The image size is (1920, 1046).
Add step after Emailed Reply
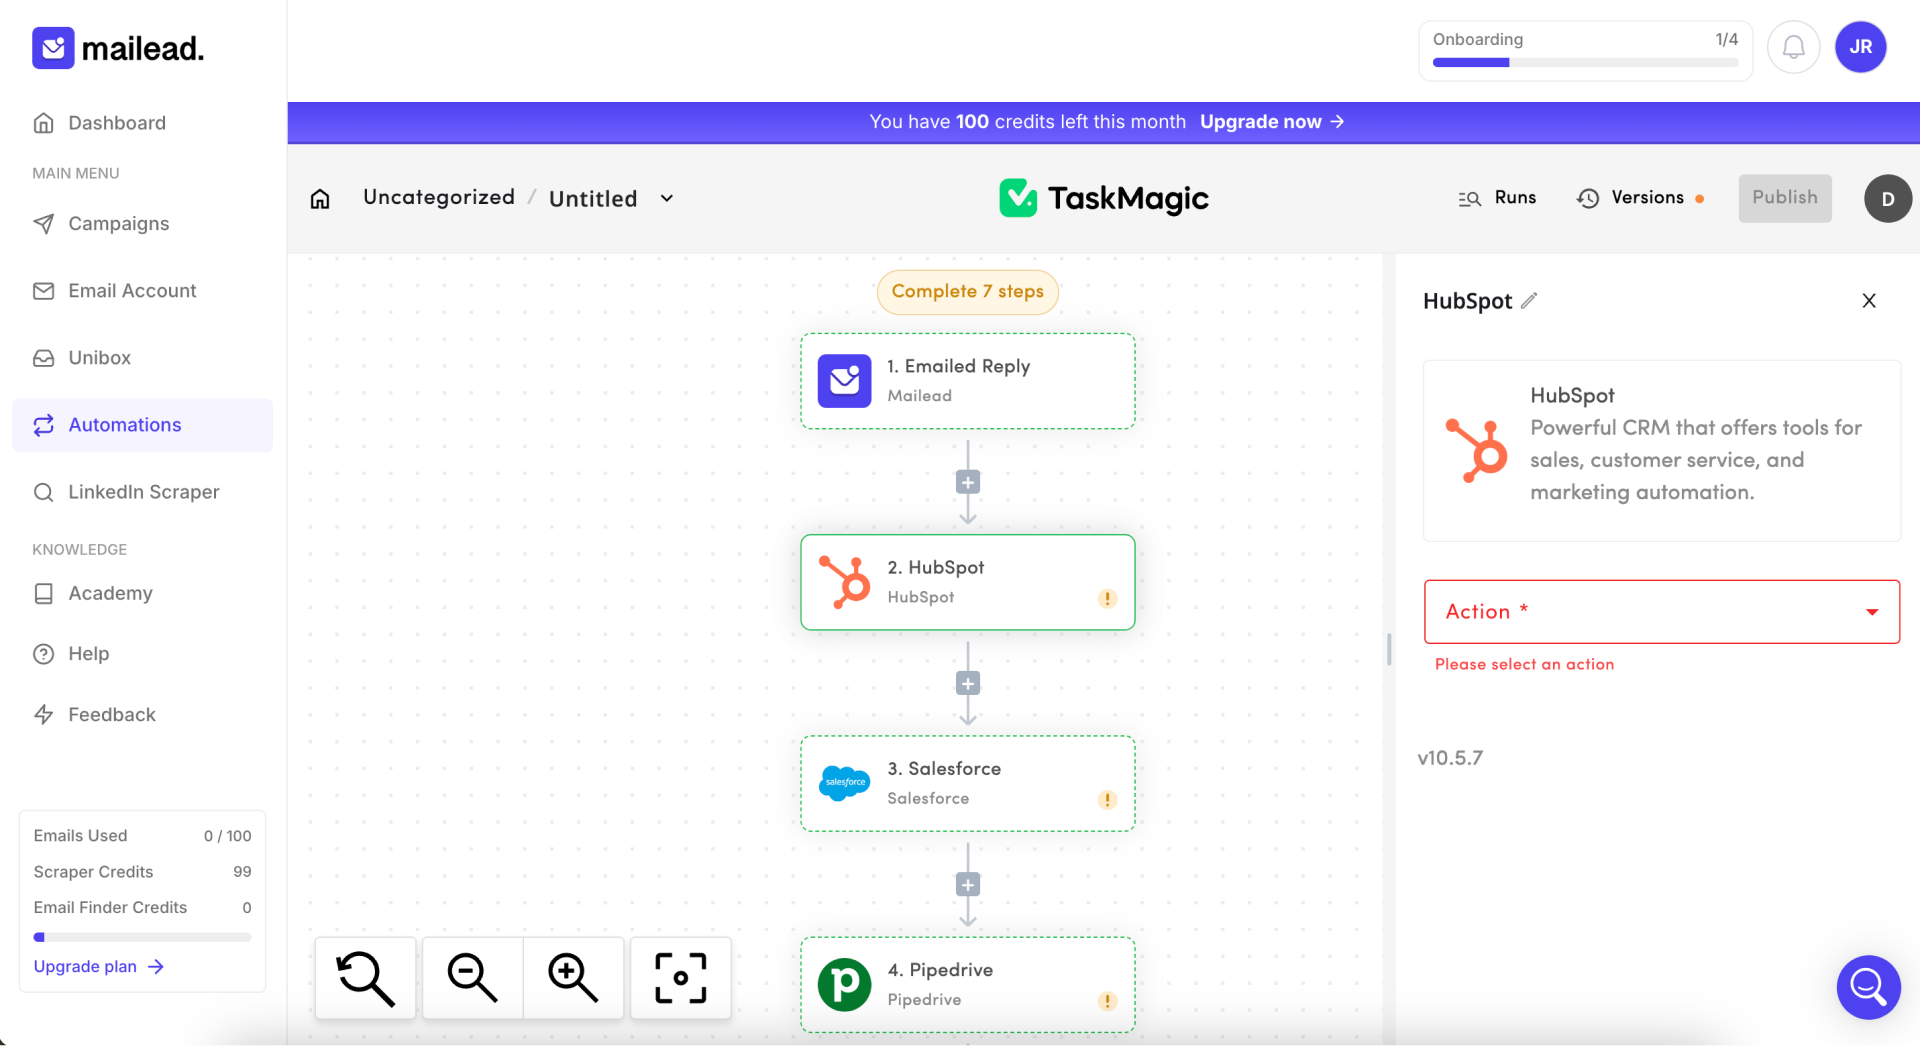click(967, 483)
